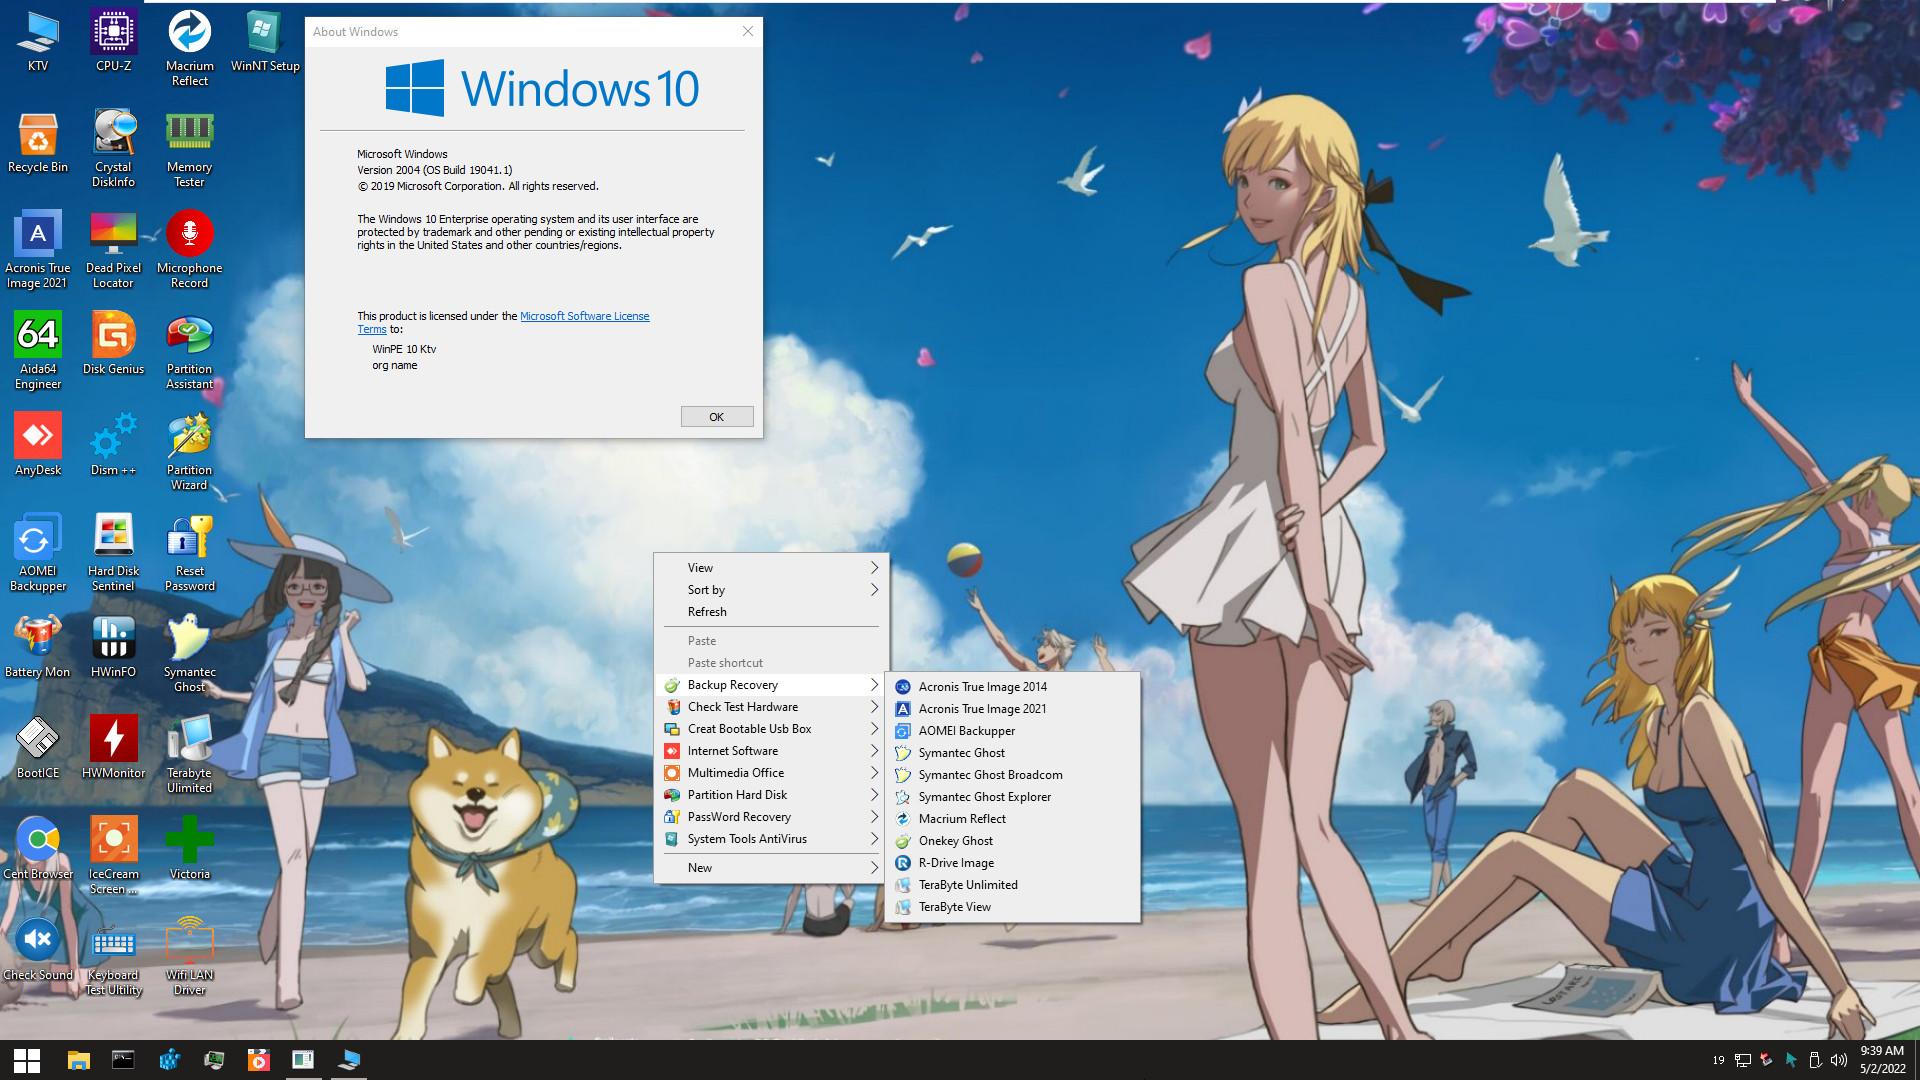
Task: Open the Multimedia Office submenu
Action: [771, 773]
